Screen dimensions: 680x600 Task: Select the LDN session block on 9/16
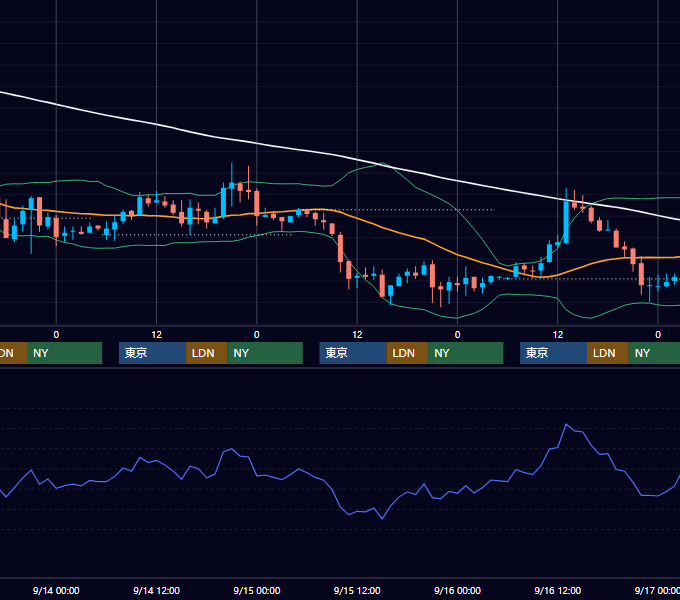pos(608,353)
